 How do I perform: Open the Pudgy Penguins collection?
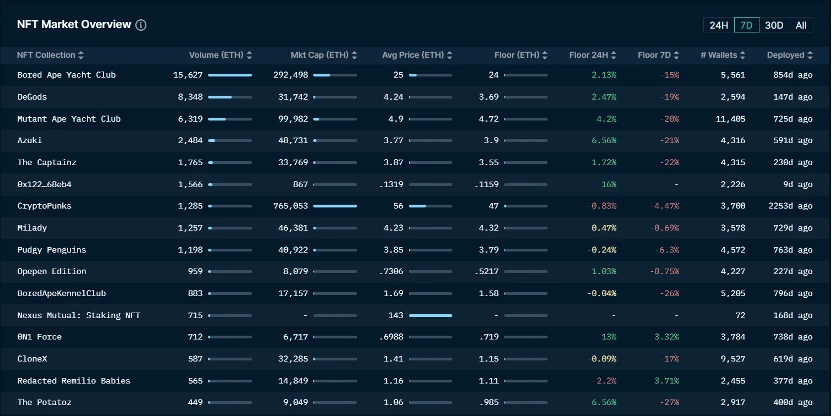pyautogui.click(x=51, y=250)
